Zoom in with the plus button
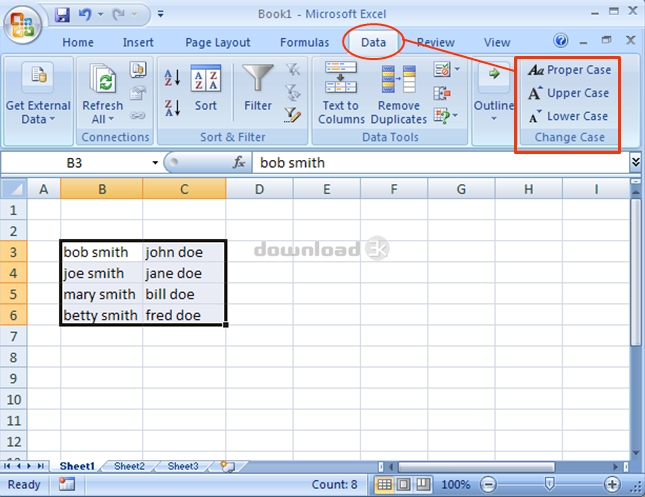 [612, 484]
